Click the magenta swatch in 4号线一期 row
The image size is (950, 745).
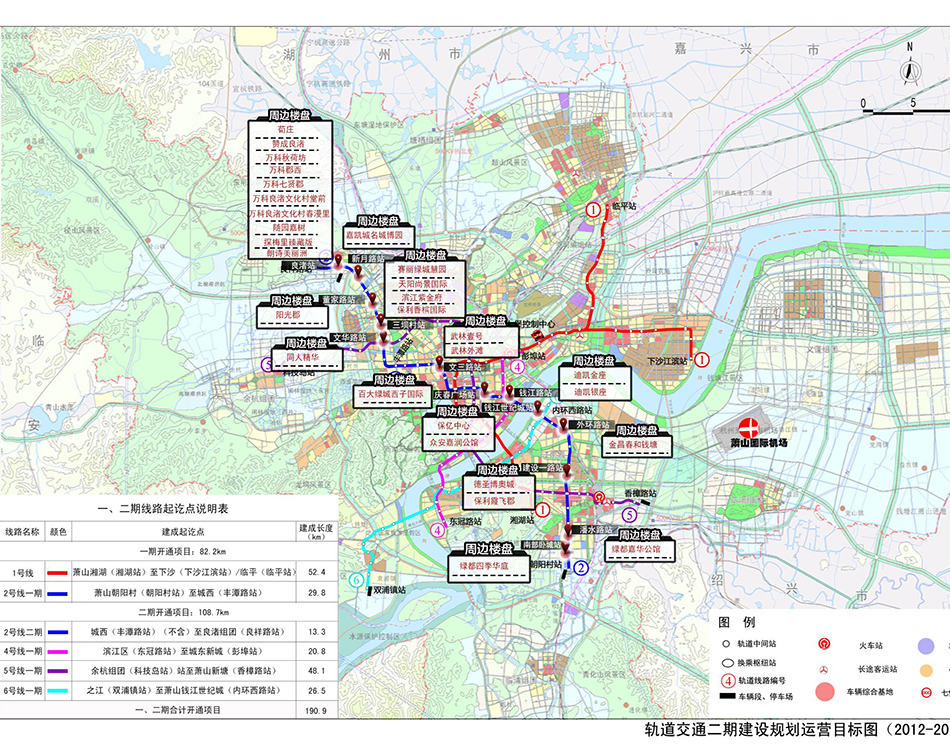click(x=58, y=652)
